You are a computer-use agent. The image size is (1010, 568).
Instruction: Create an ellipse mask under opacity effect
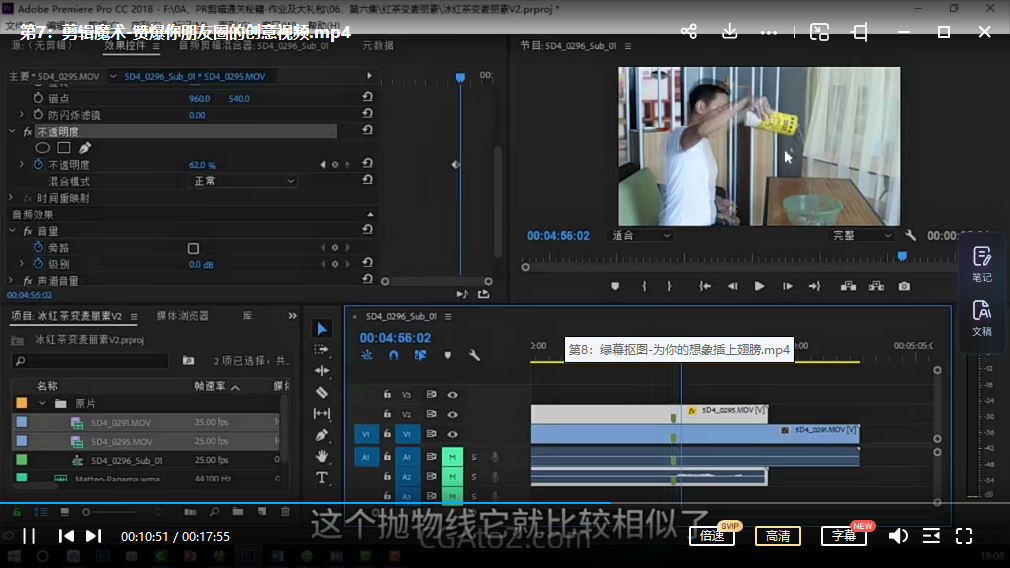43,148
